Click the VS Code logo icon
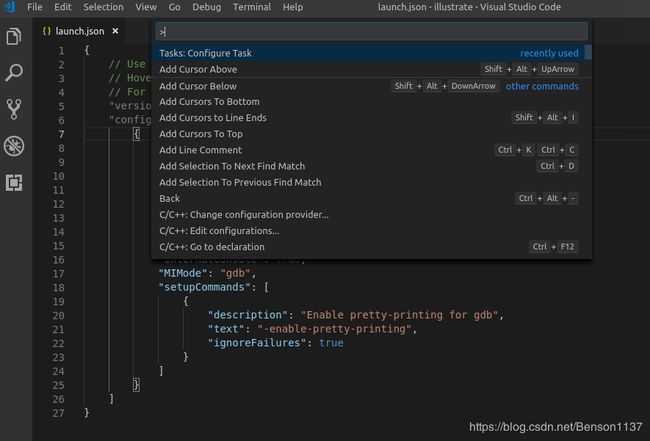The image size is (650, 441). click(9, 7)
